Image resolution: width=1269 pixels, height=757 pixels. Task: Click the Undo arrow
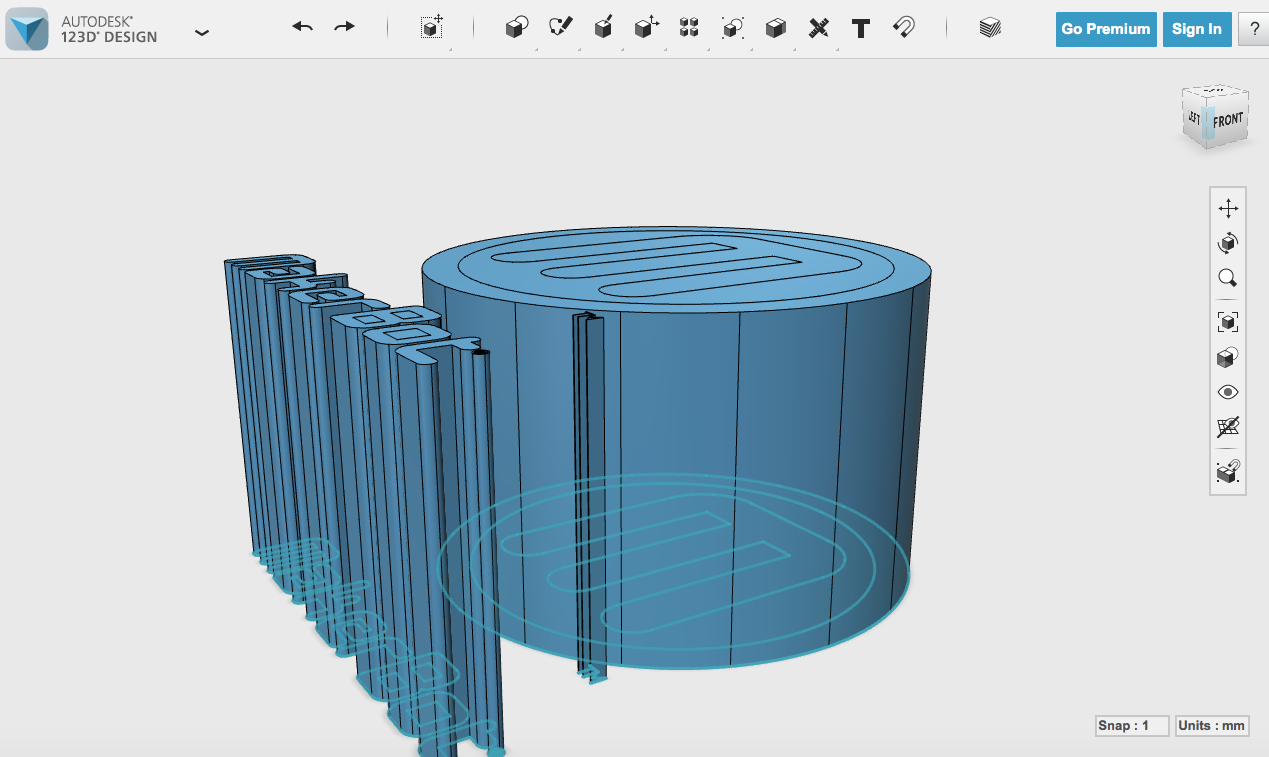pos(303,27)
